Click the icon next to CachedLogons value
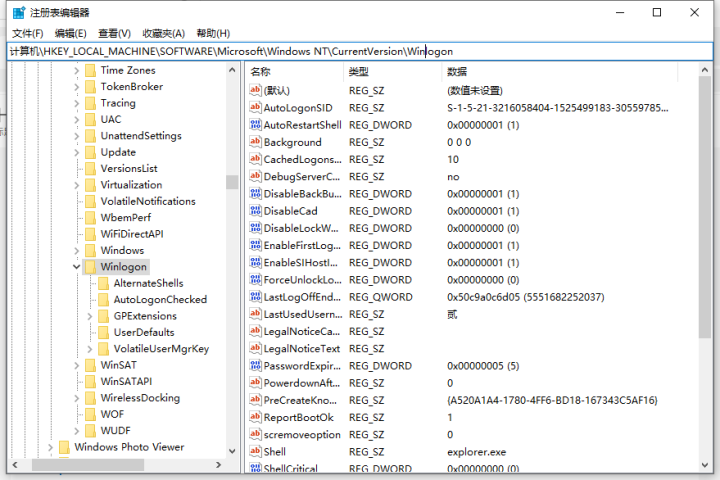The image size is (720, 480). (x=255, y=159)
